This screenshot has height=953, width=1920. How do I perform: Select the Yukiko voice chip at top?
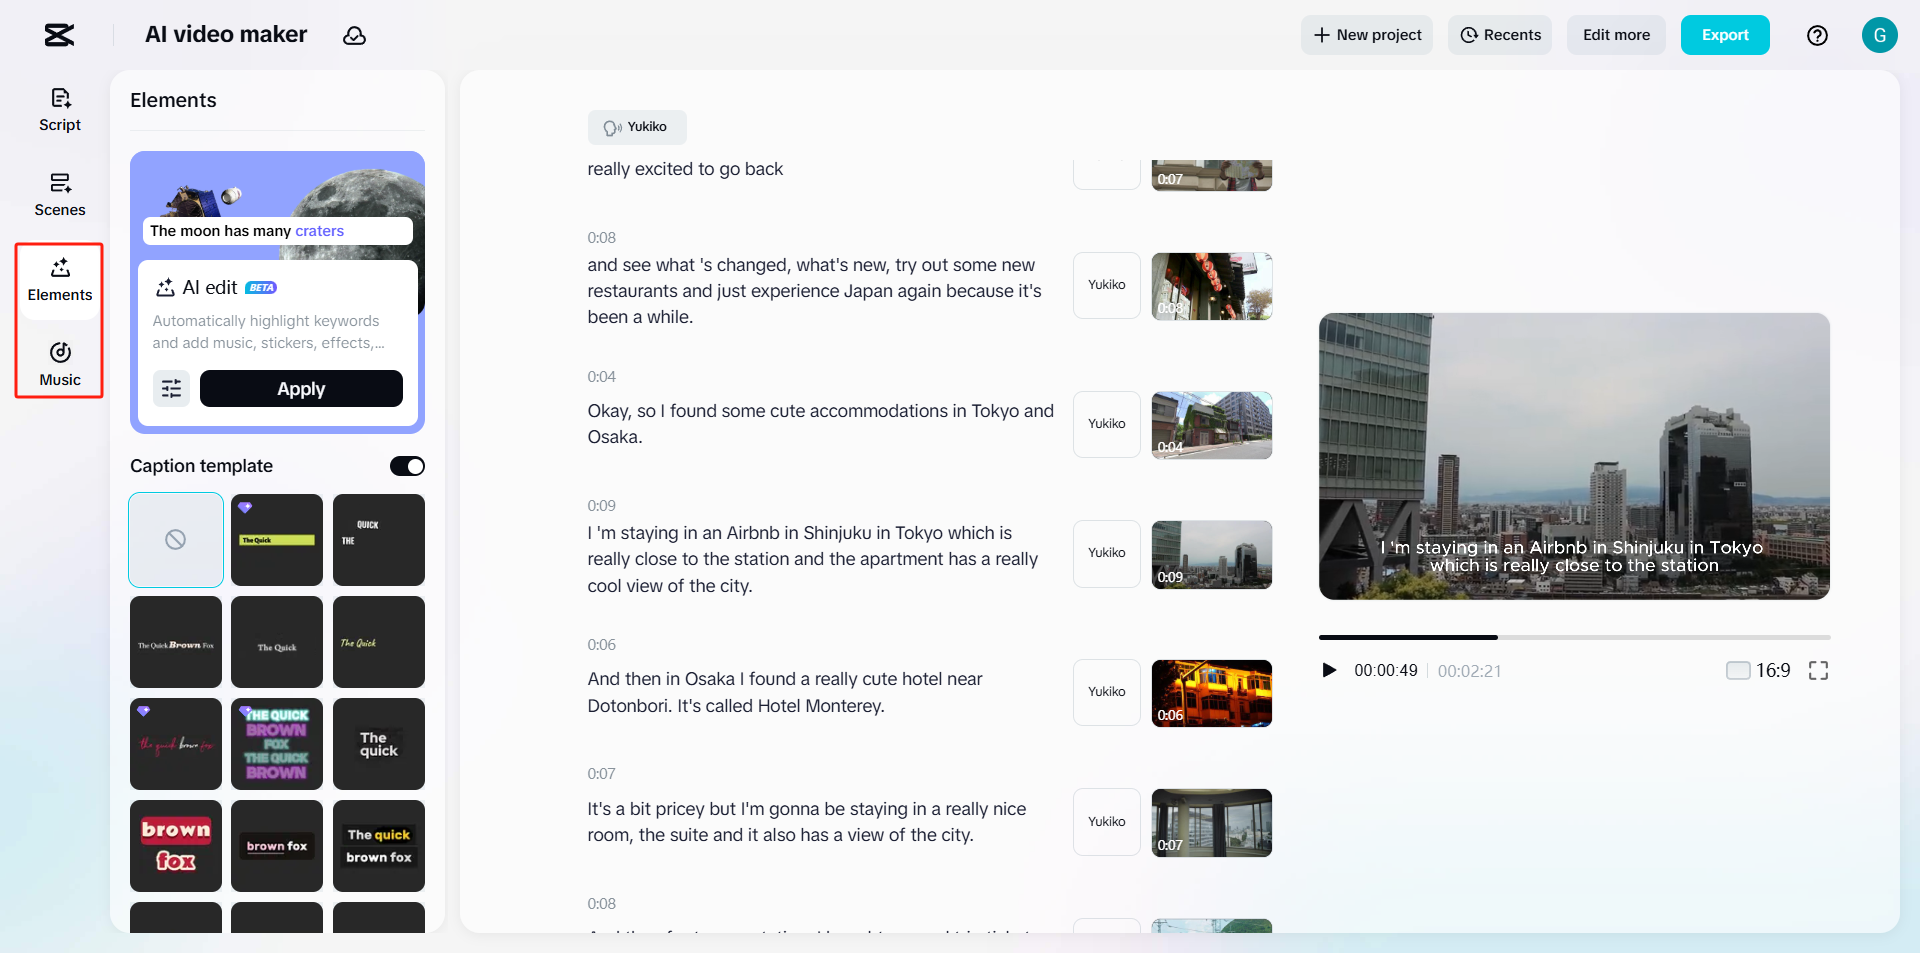click(637, 127)
